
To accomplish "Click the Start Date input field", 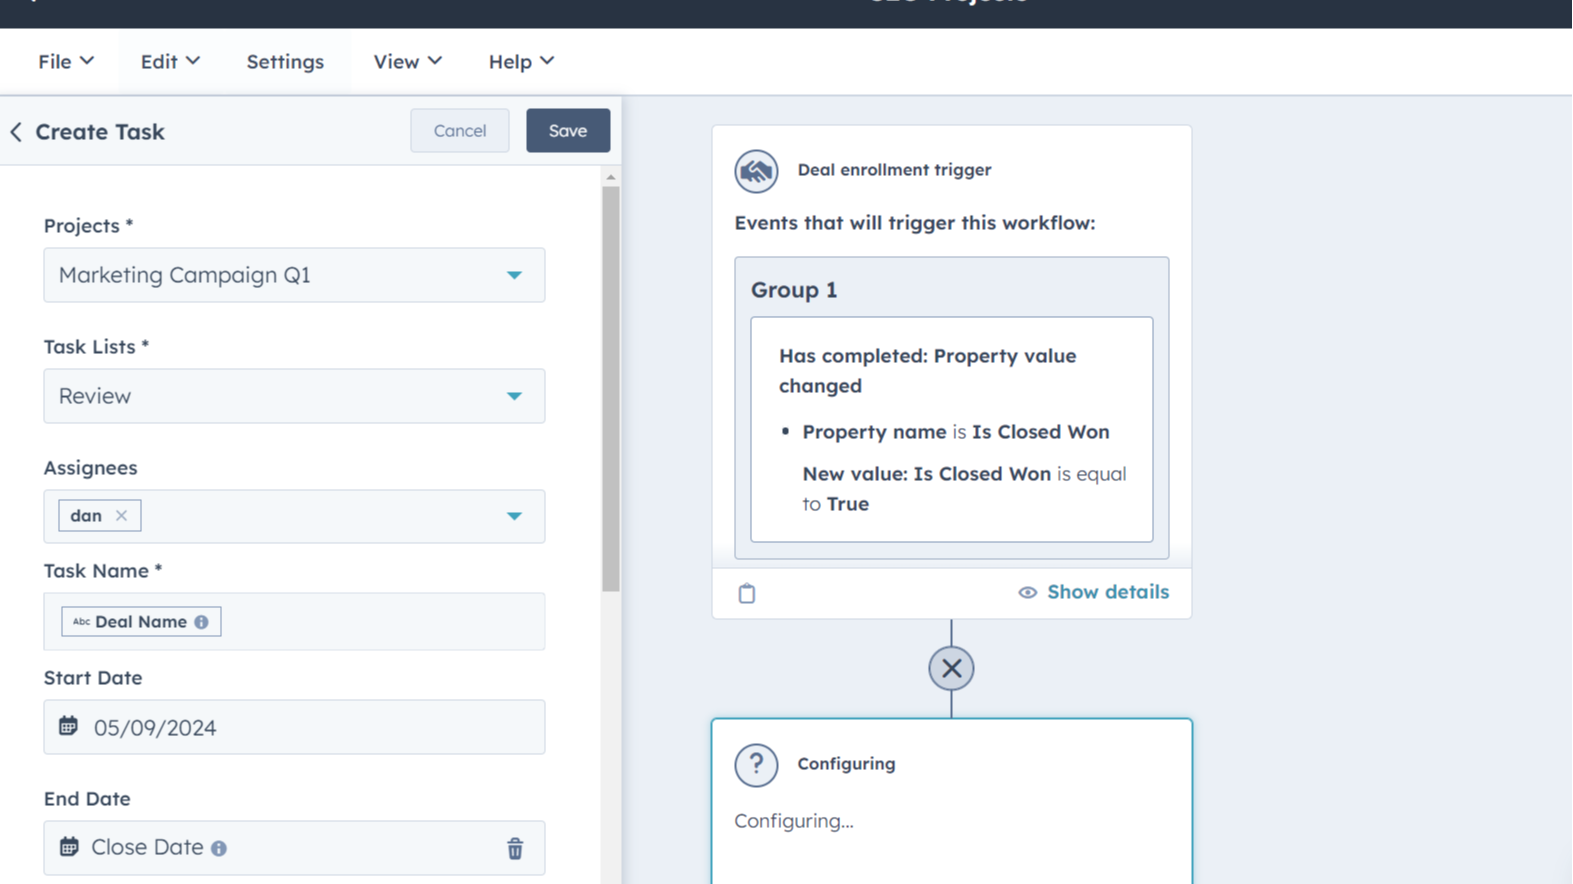I will coord(294,727).
